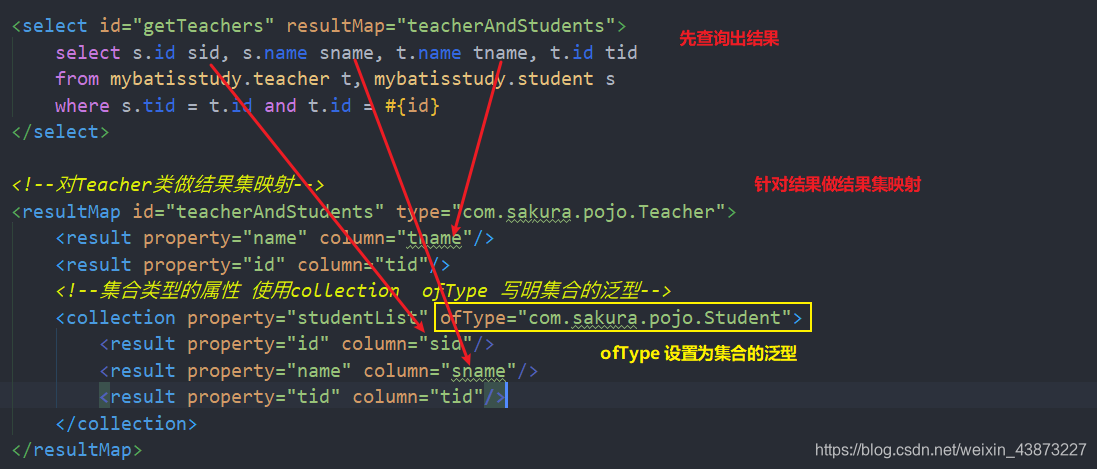Viewport: 1097px width, 469px height.
Task: Click 'mybatisstudy.teacher' in the from clause
Action: (219, 79)
